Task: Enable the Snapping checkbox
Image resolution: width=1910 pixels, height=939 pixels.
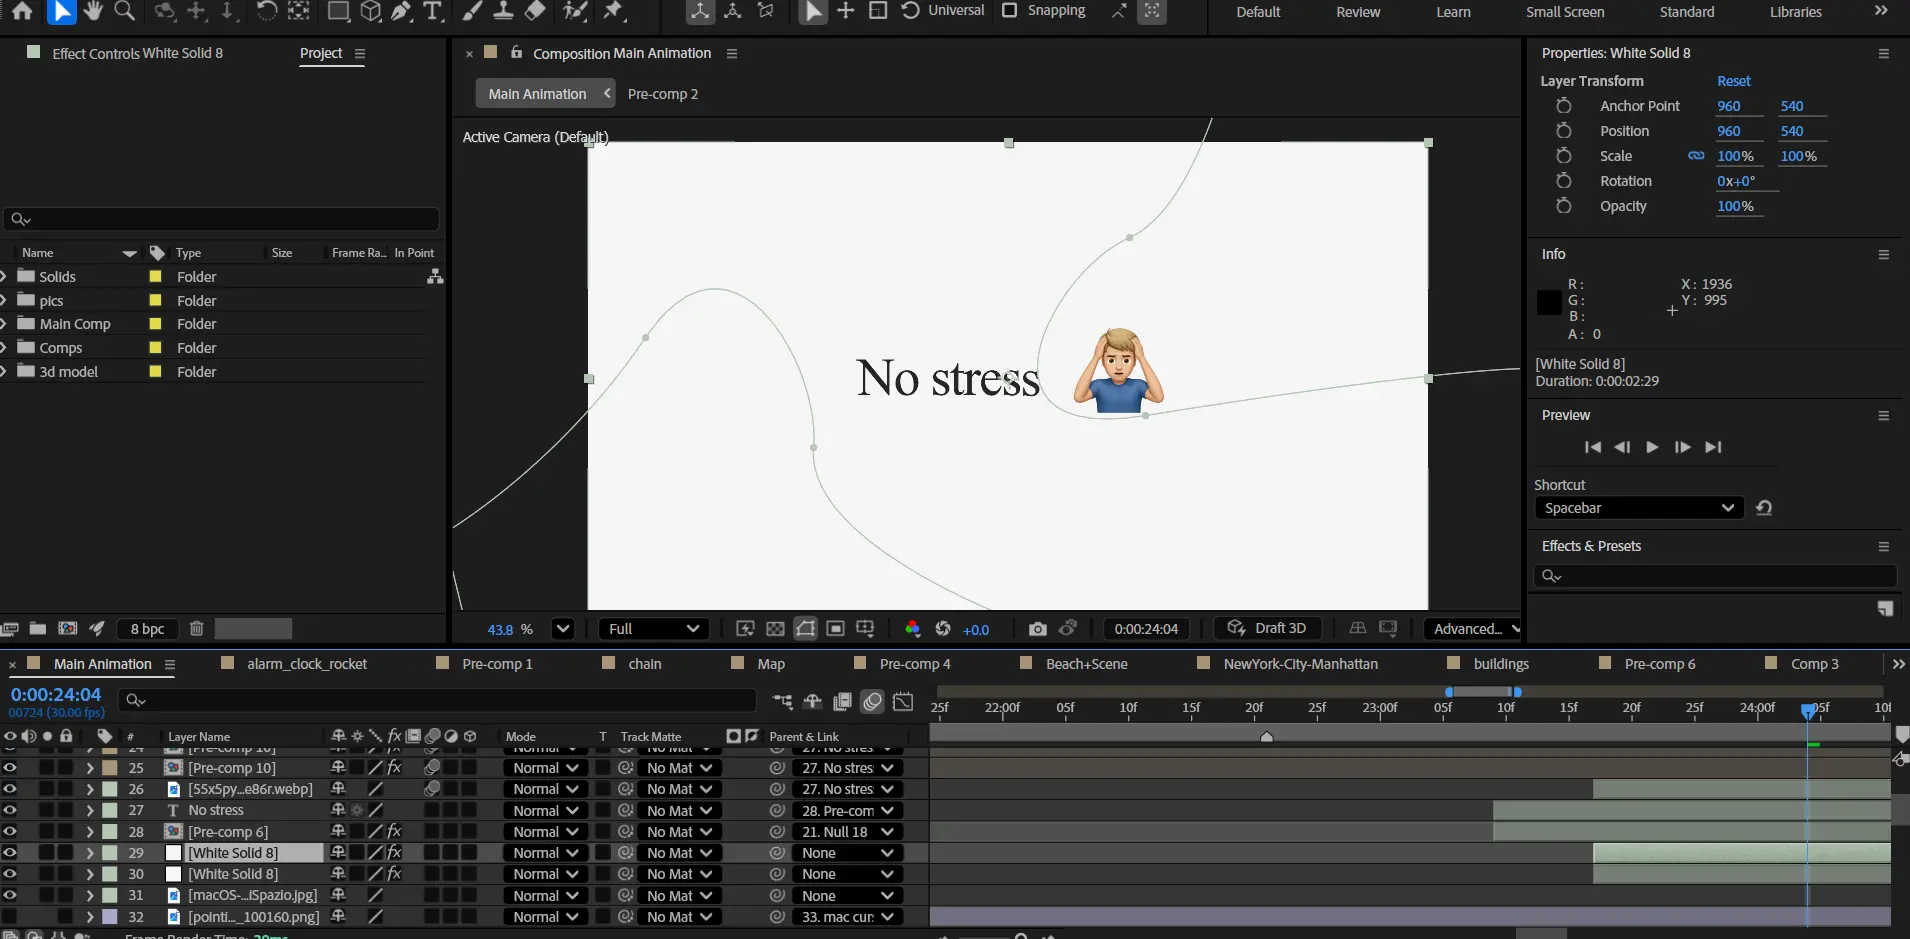Action: point(1010,11)
